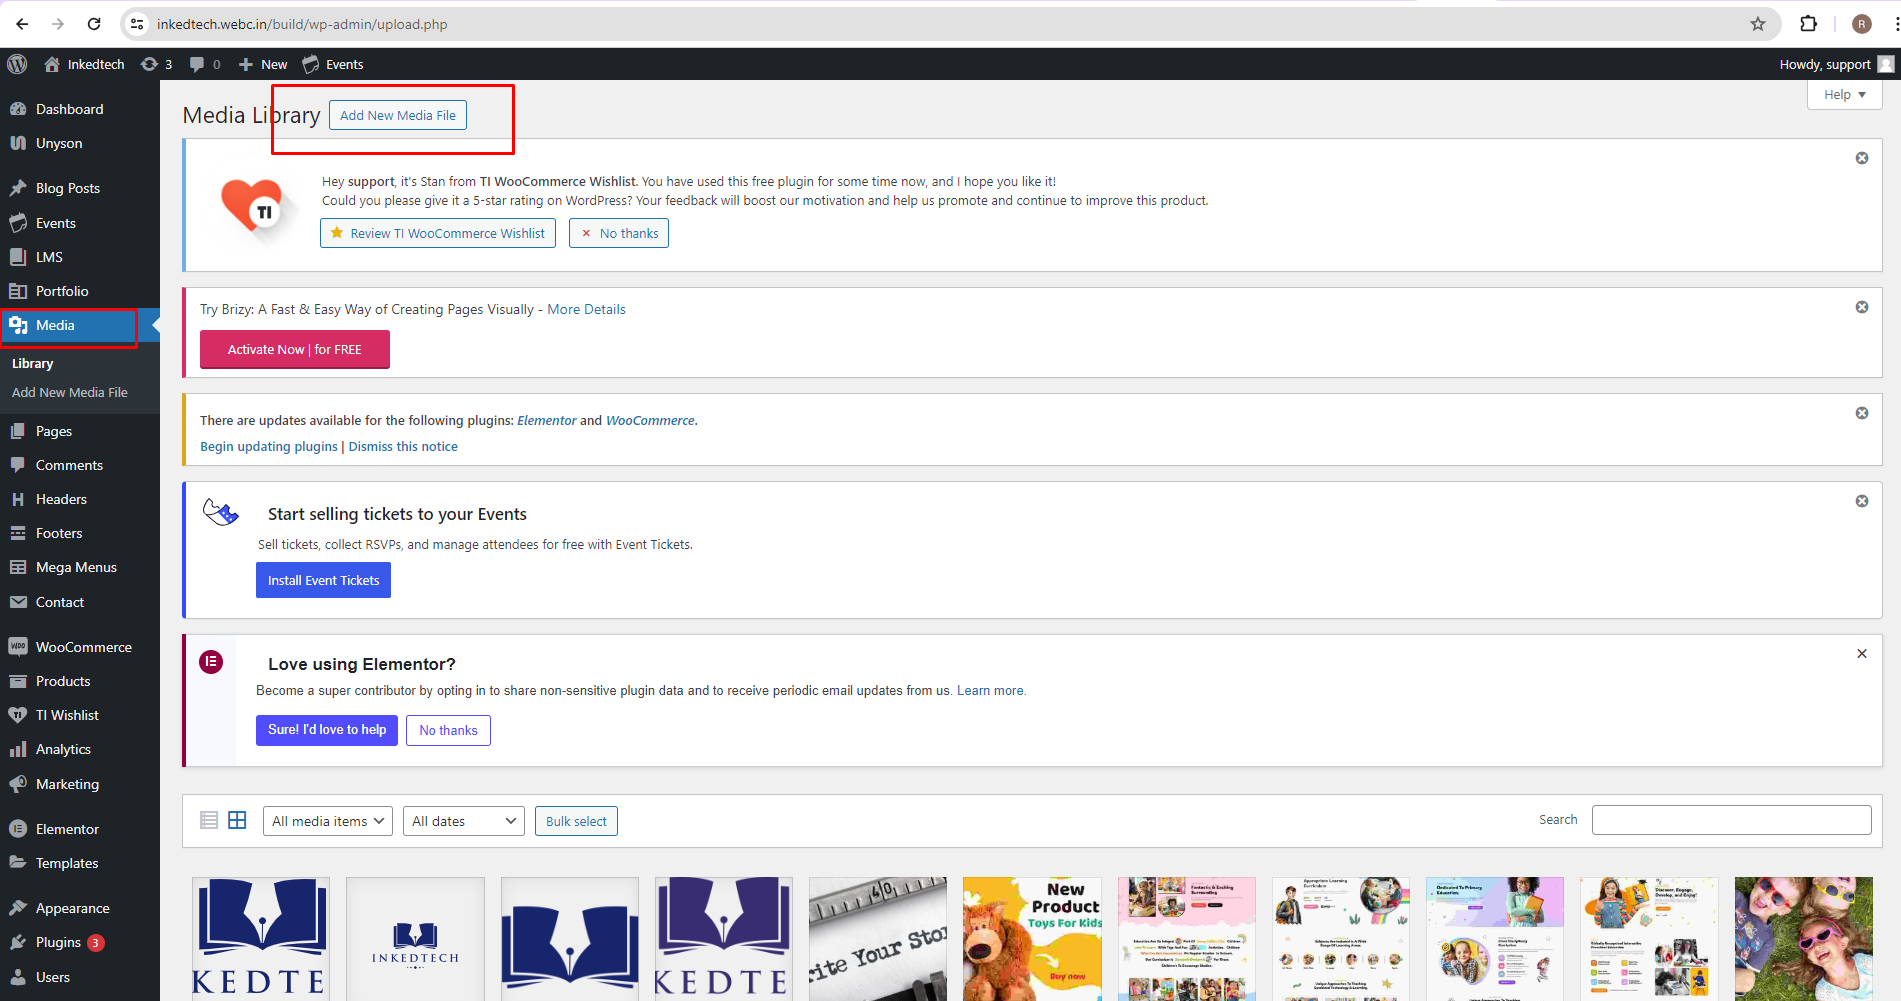The width and height of the screenshot is (1901, 1001).
Task: Open the Inkedtech site home icon
Action: [x=52, y=64]
